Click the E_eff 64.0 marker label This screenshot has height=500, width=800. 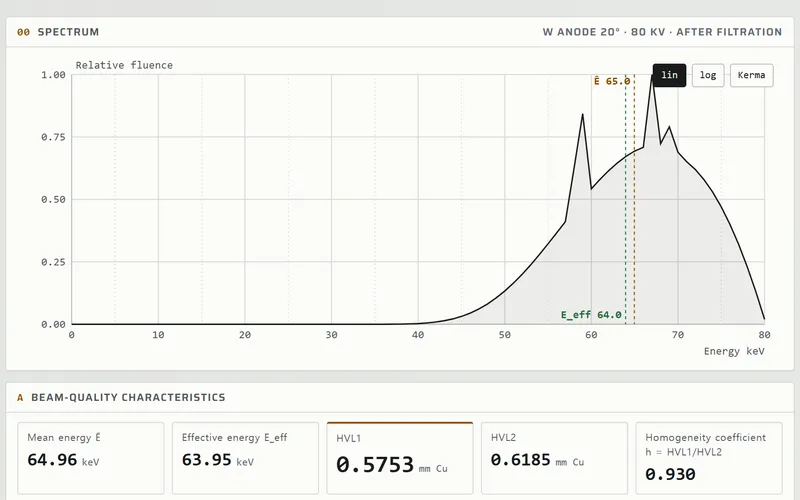tap(591, 315)
